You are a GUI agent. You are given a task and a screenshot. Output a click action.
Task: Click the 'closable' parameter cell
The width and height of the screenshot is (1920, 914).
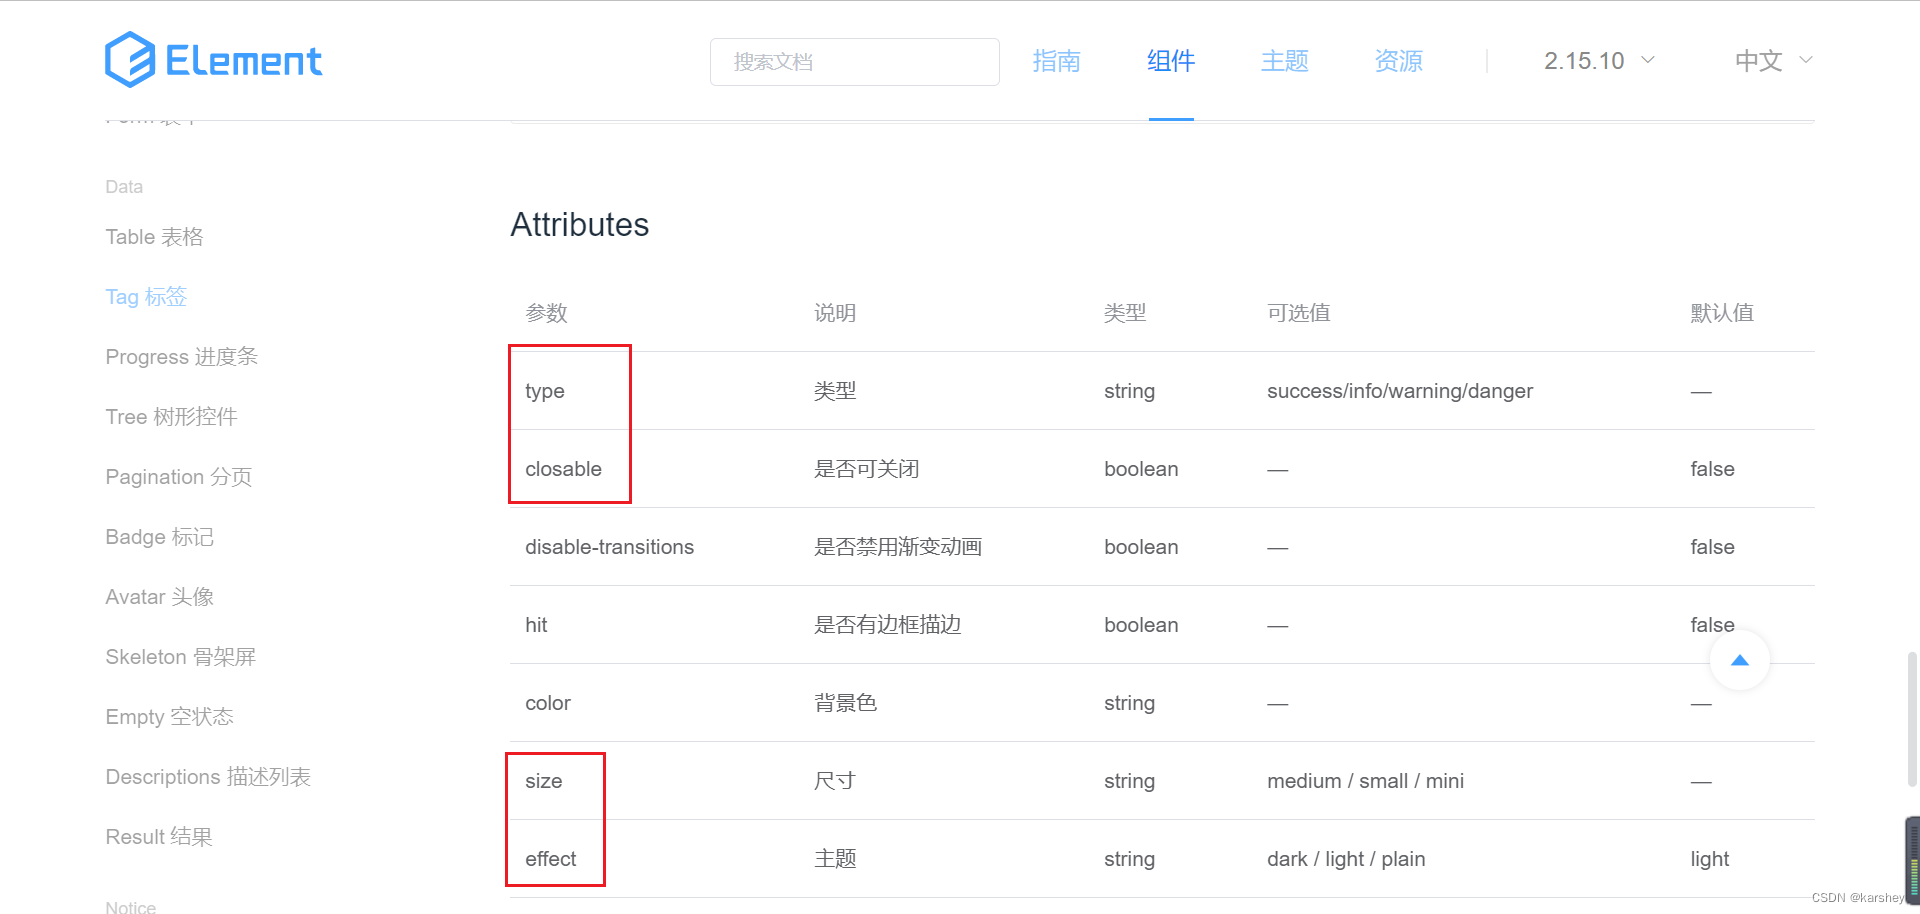(564, 469)
